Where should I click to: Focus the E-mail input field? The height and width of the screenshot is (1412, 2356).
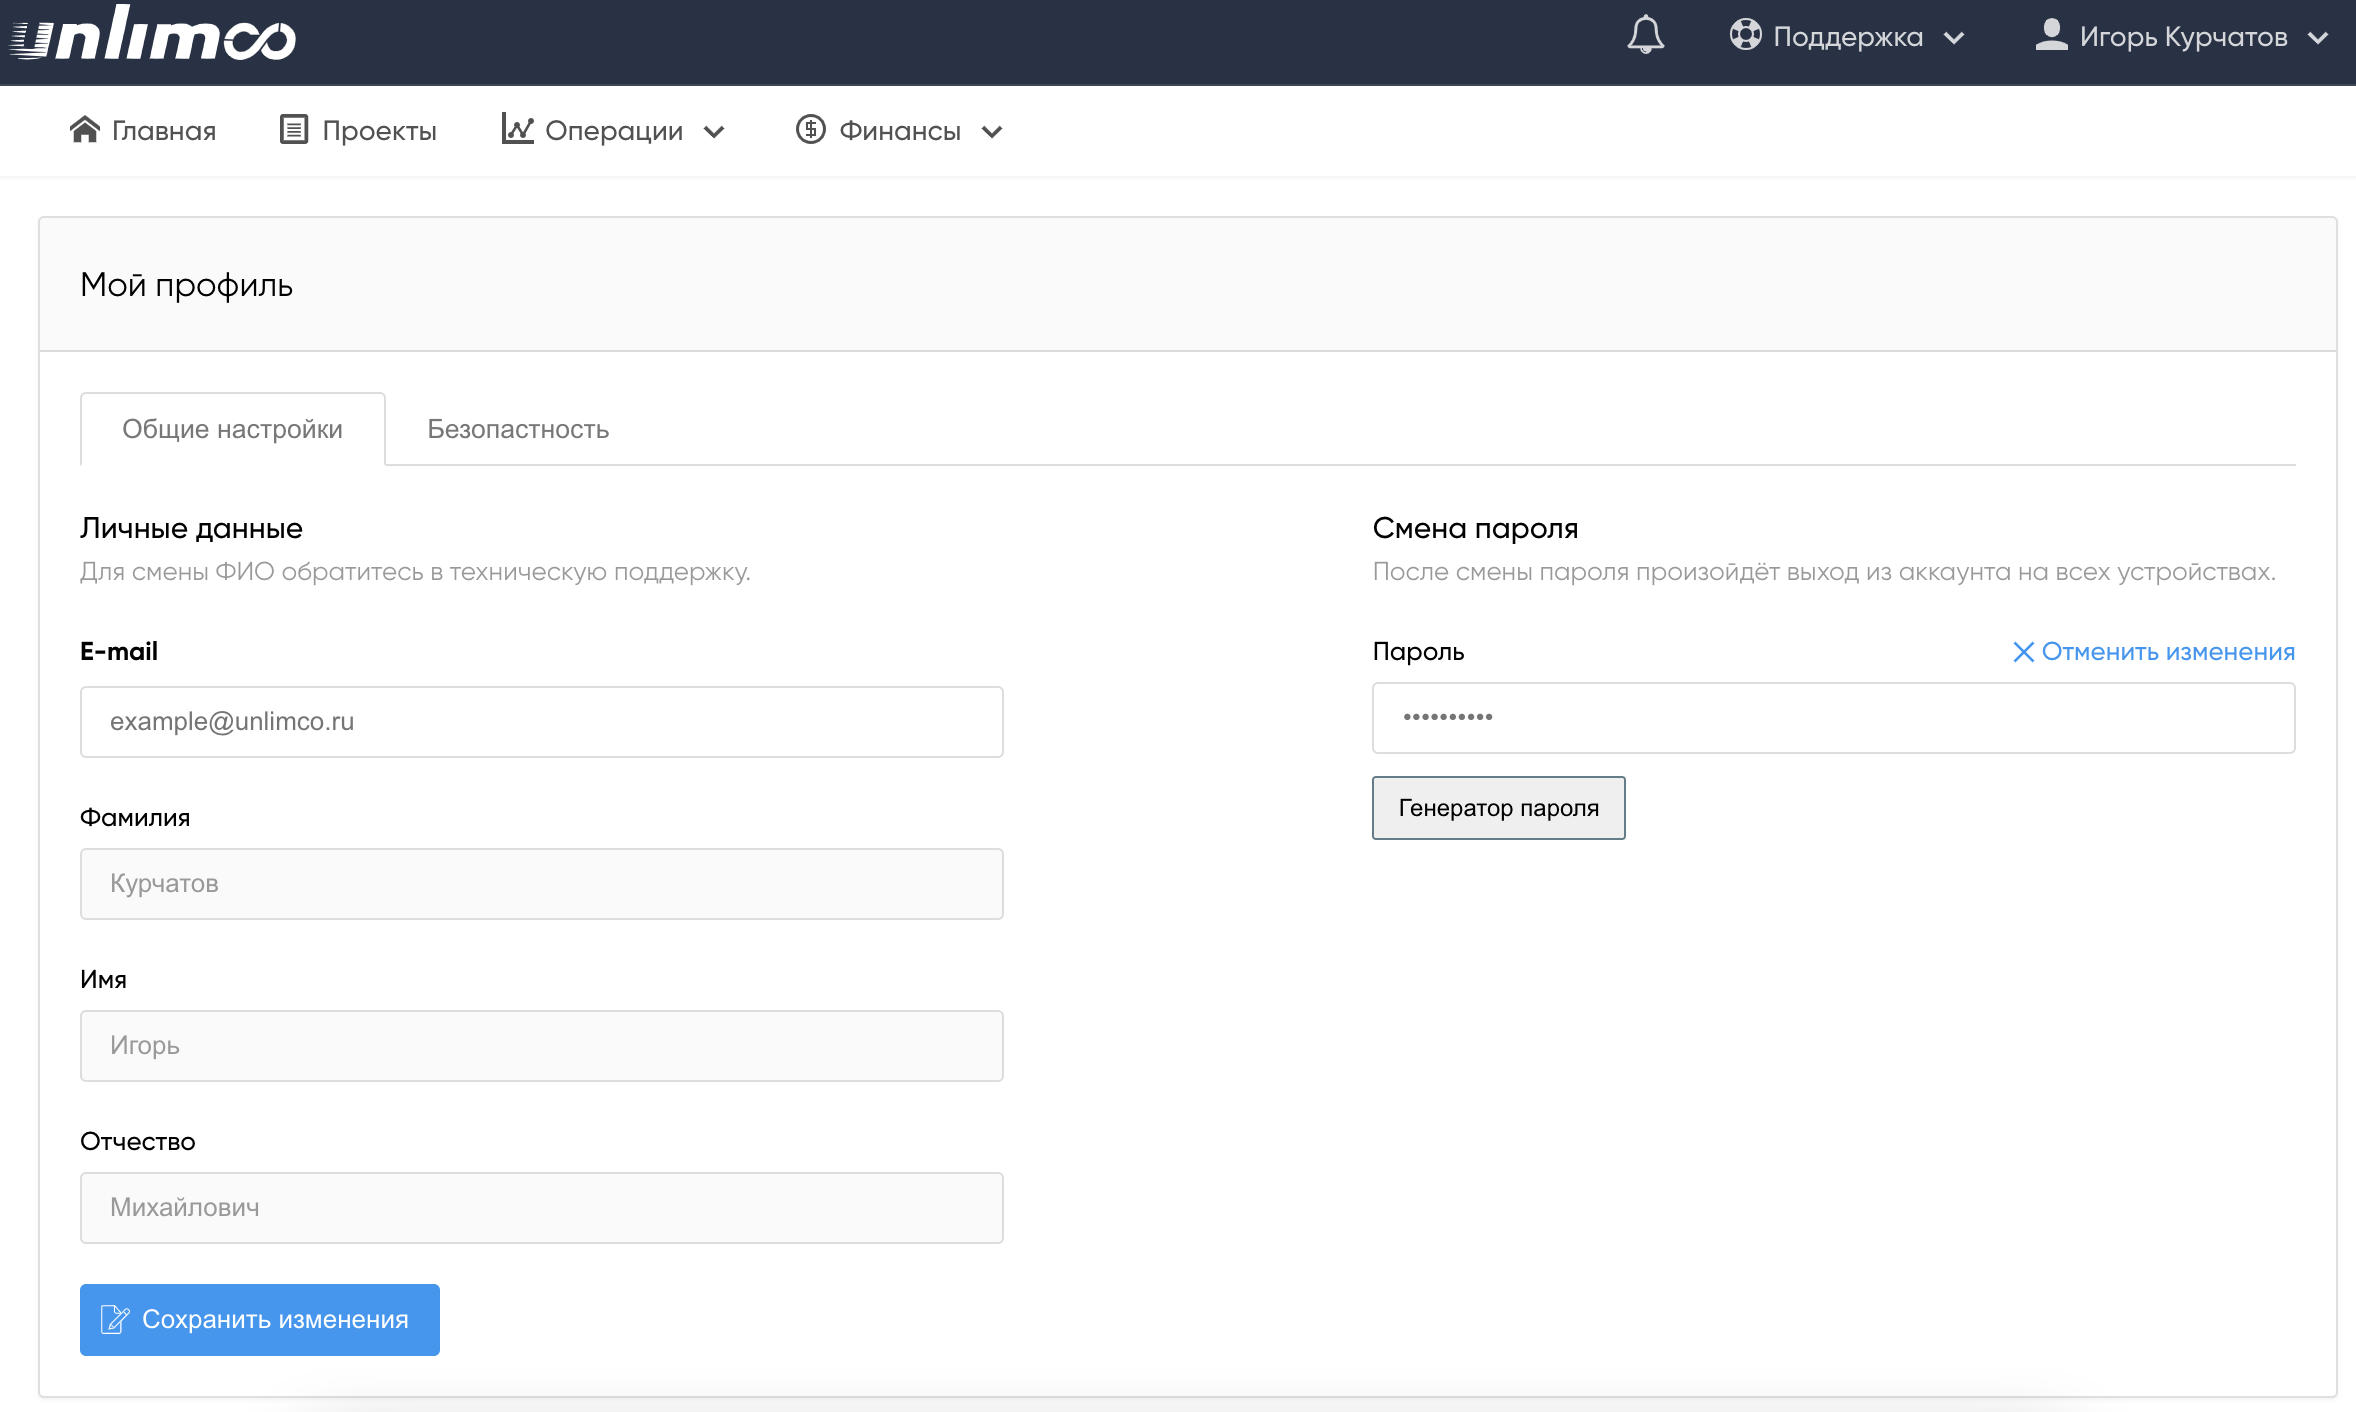coord(541,722)
